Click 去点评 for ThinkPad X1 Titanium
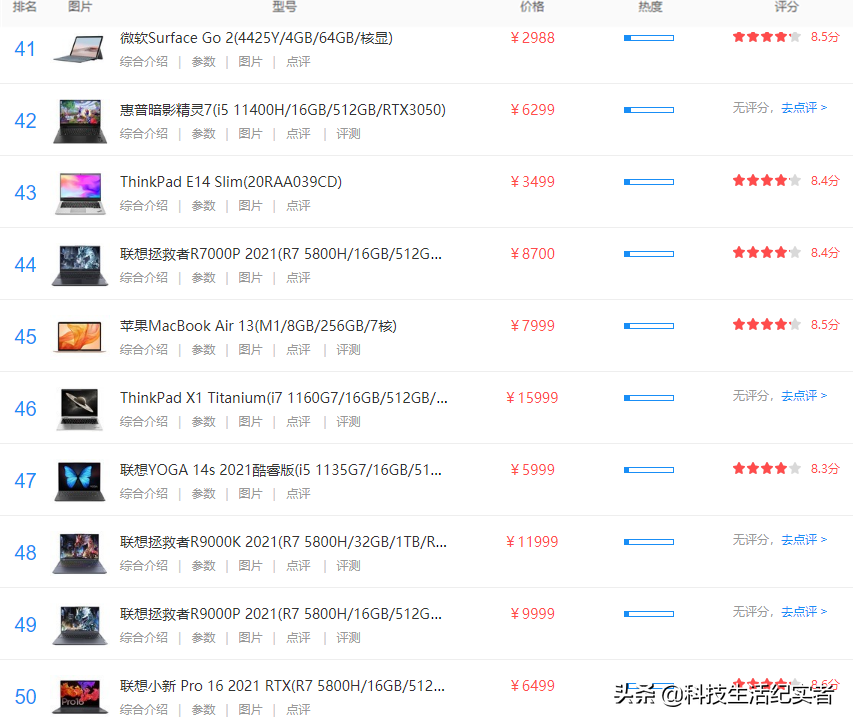This screenshot has height=724, width=853. click(x=804, y=395)
